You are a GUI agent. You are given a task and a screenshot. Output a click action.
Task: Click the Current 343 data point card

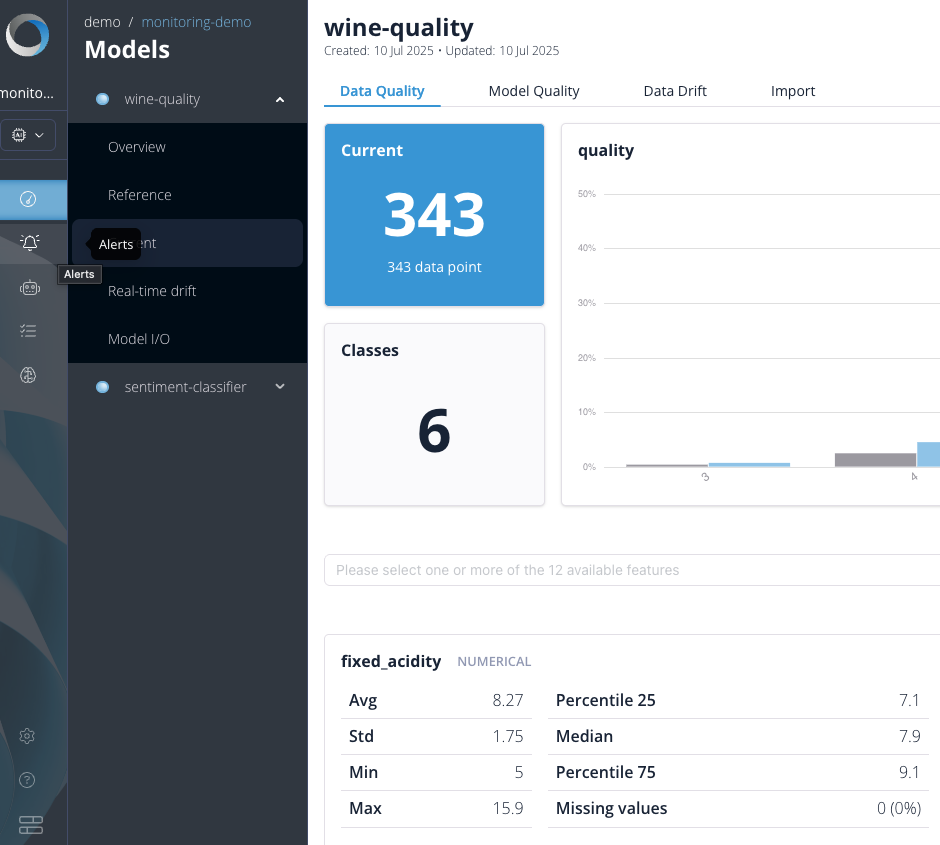(x=434, y=215)
